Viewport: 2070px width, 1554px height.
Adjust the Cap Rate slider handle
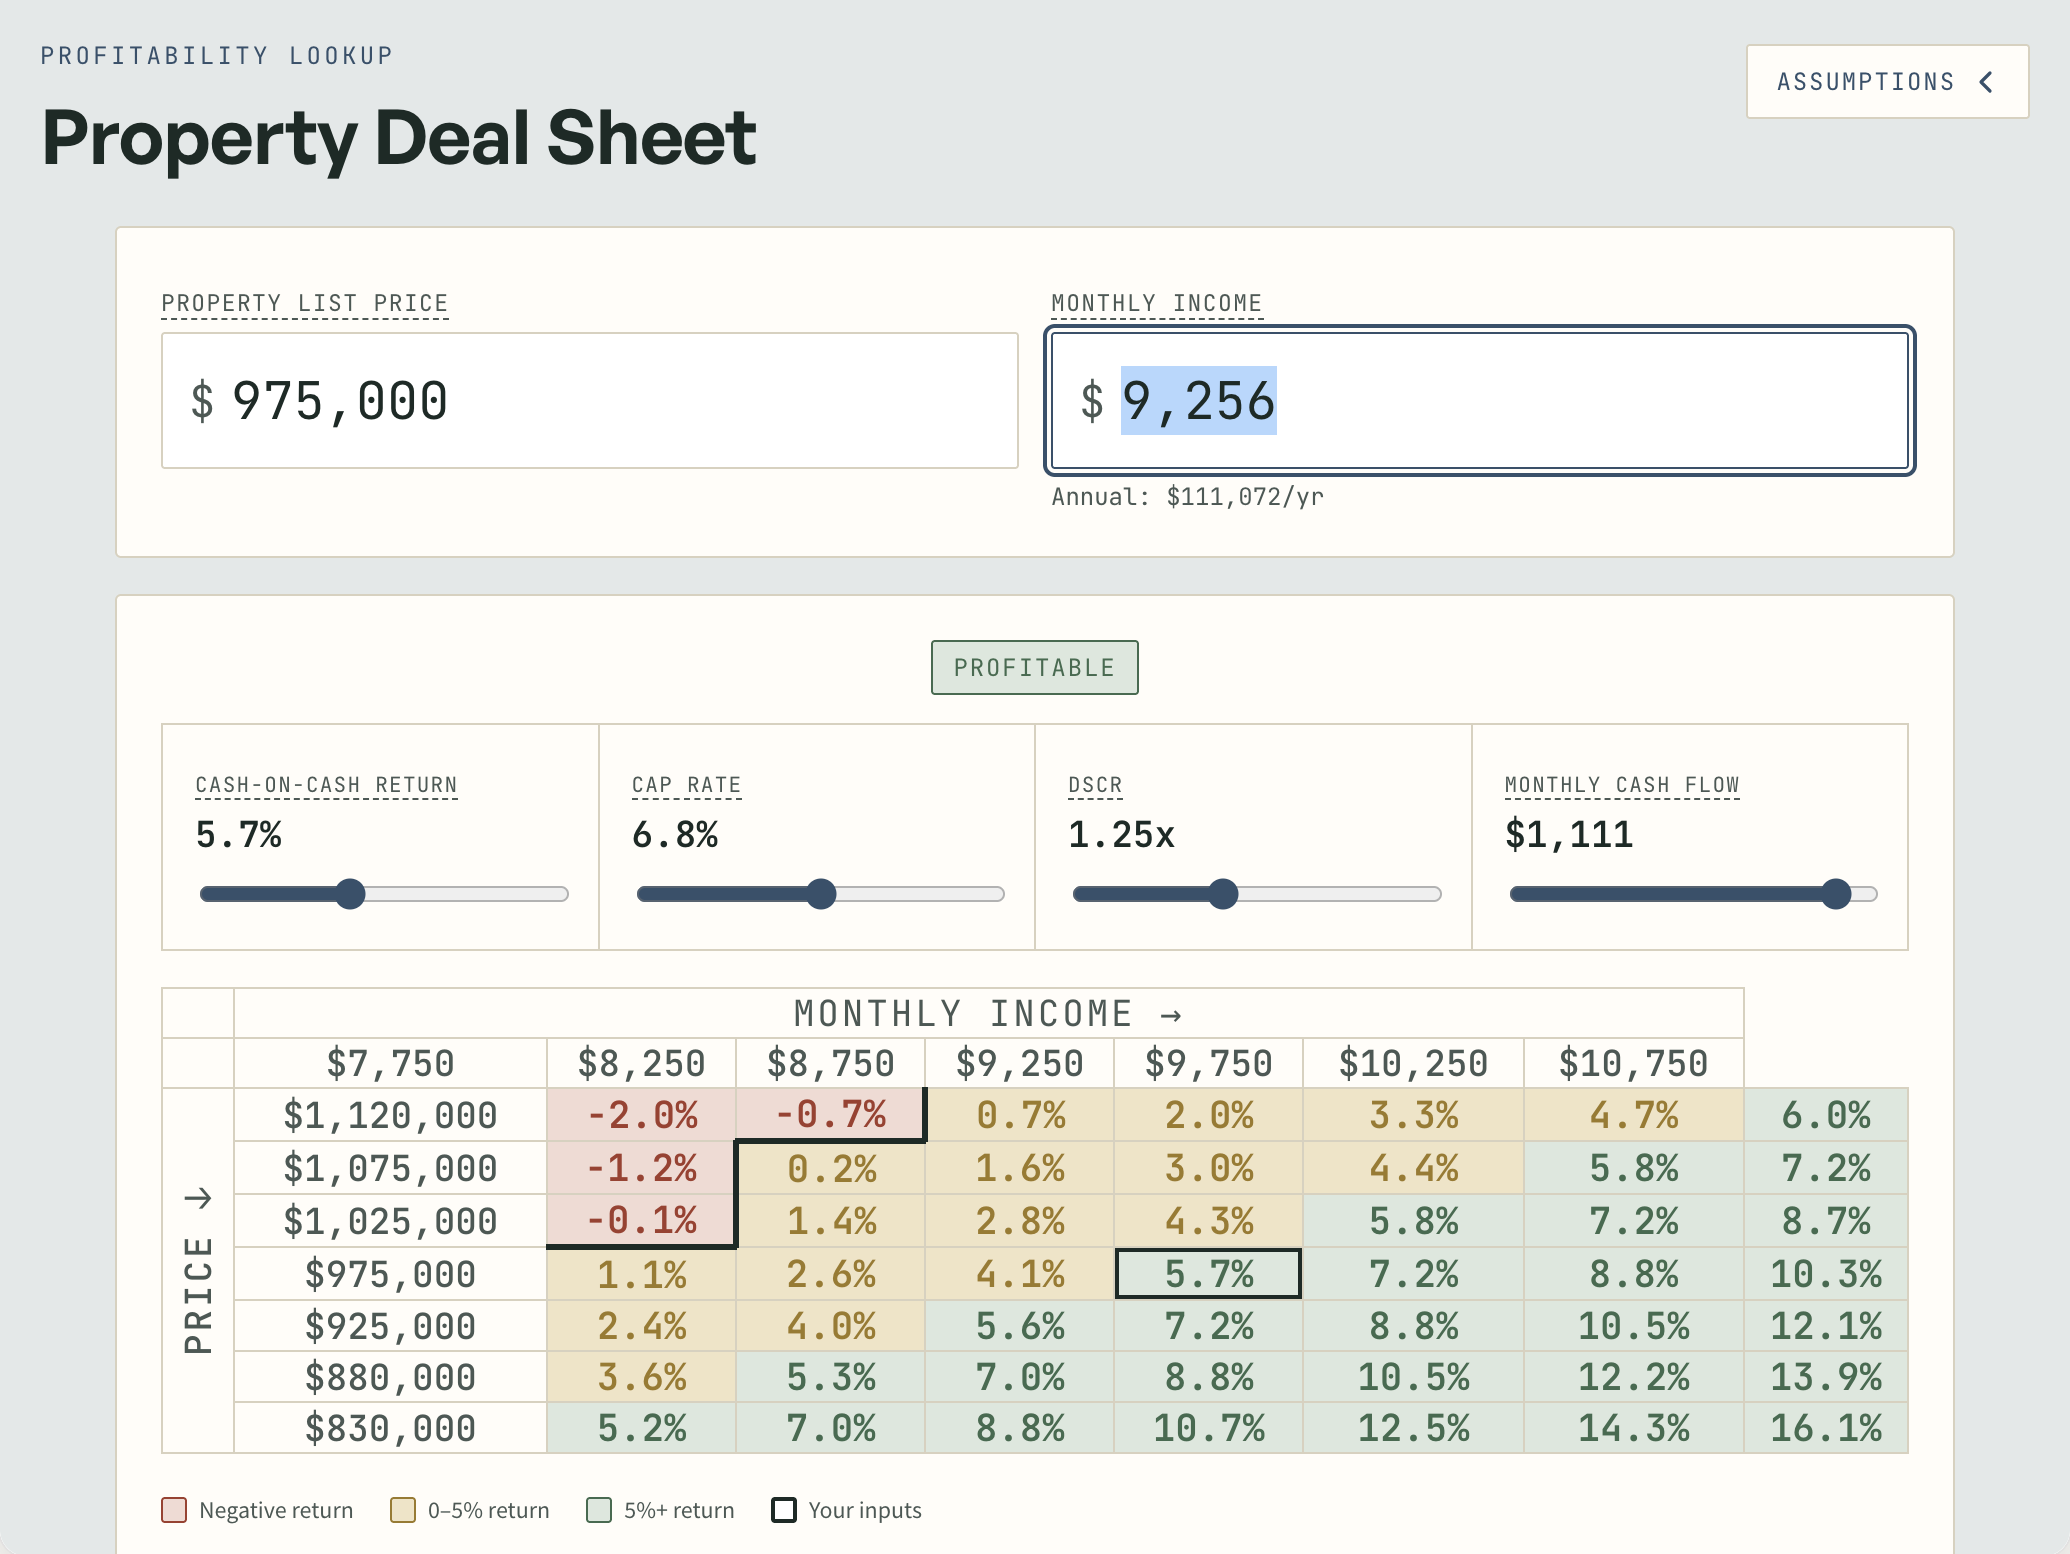click(x=821, y=894)
